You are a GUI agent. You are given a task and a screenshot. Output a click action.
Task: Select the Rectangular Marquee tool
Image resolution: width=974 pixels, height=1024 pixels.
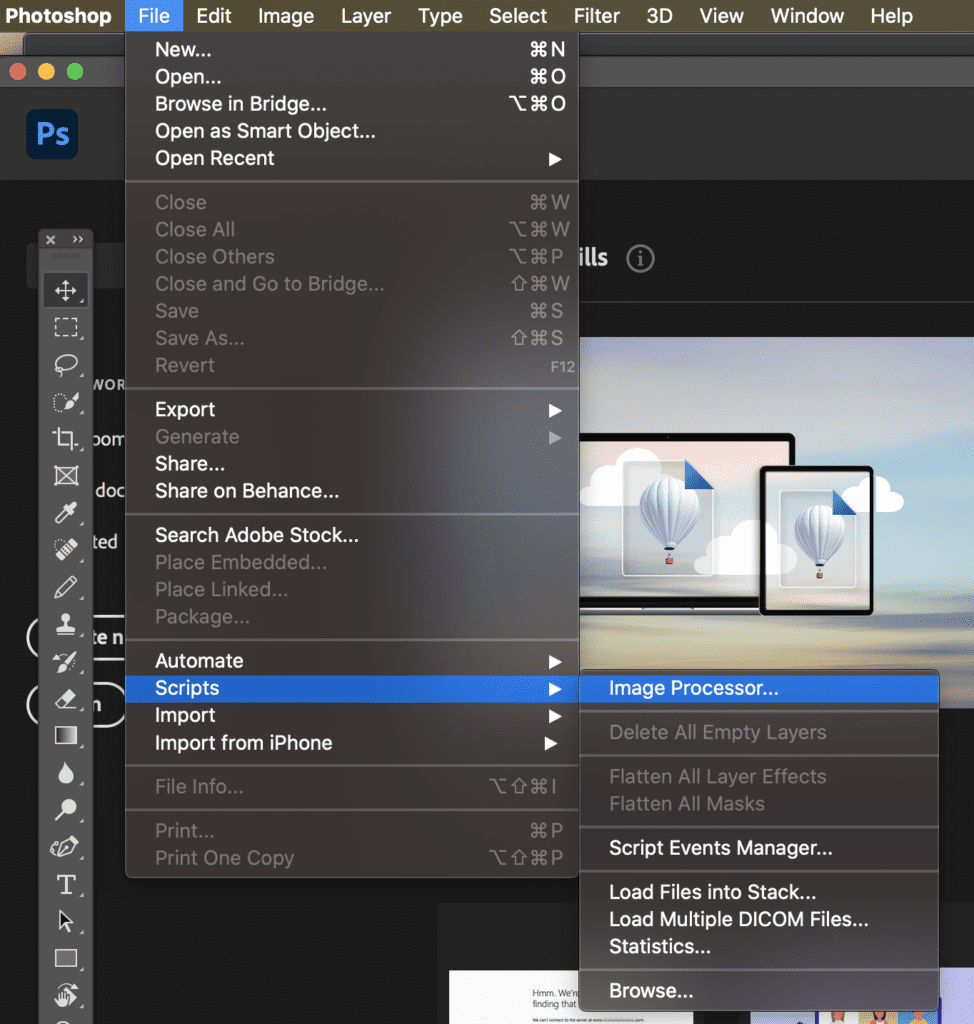(x=65, y=327)
